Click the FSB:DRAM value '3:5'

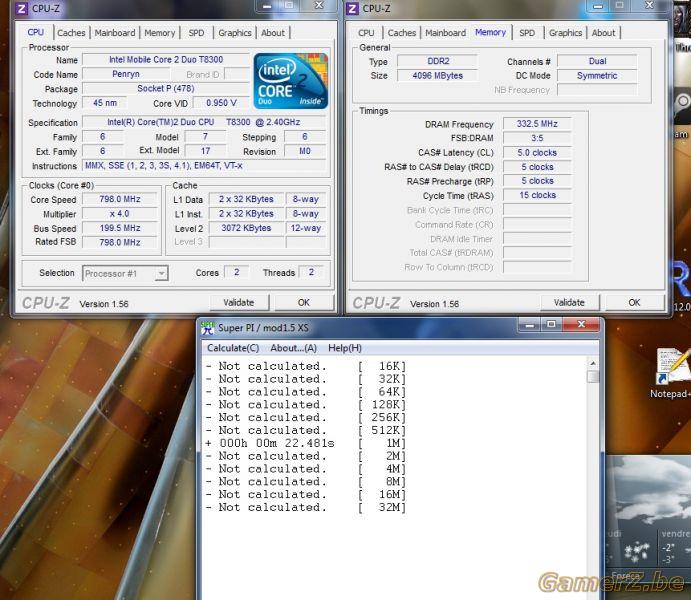pyautogui.click(x=537, y=138)
